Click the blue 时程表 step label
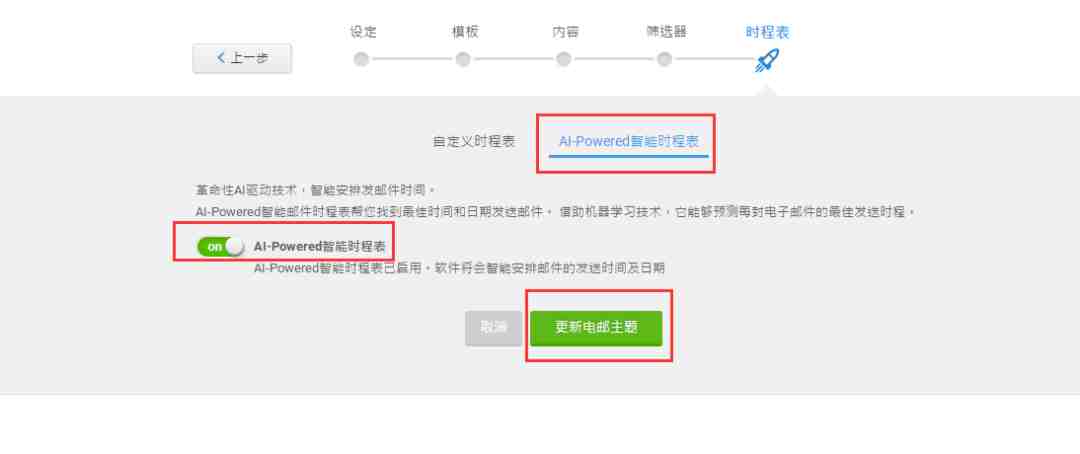 767,32
